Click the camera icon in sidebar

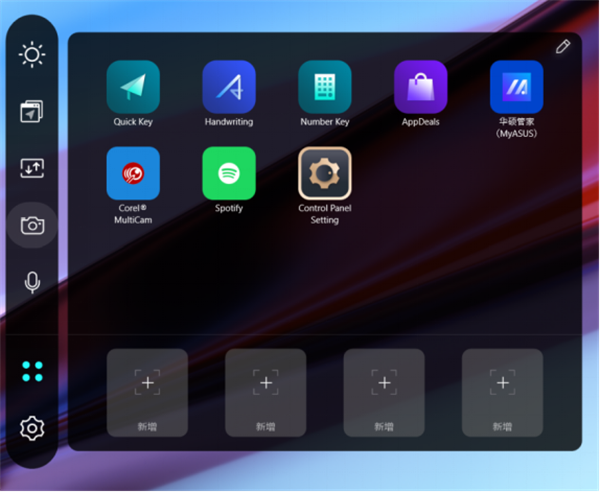pos(32,225)
